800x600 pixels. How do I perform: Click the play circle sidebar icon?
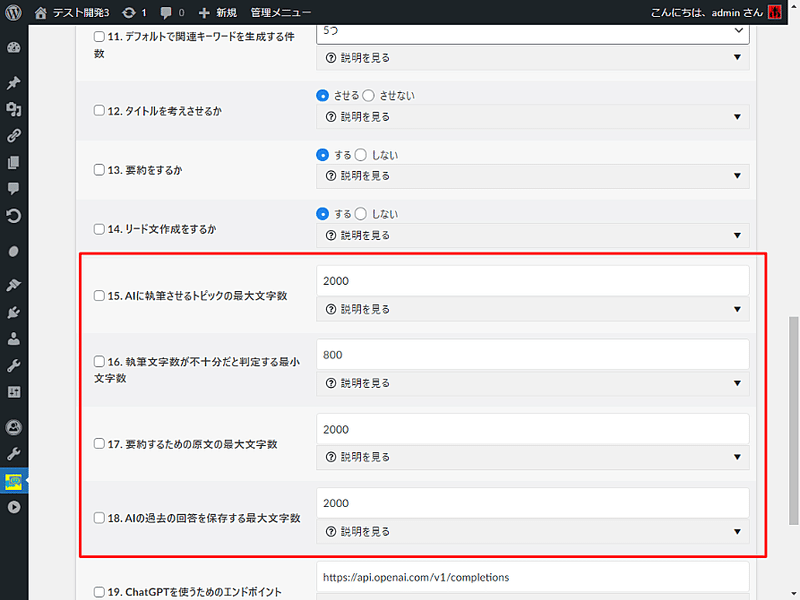(x=14, y=507)
